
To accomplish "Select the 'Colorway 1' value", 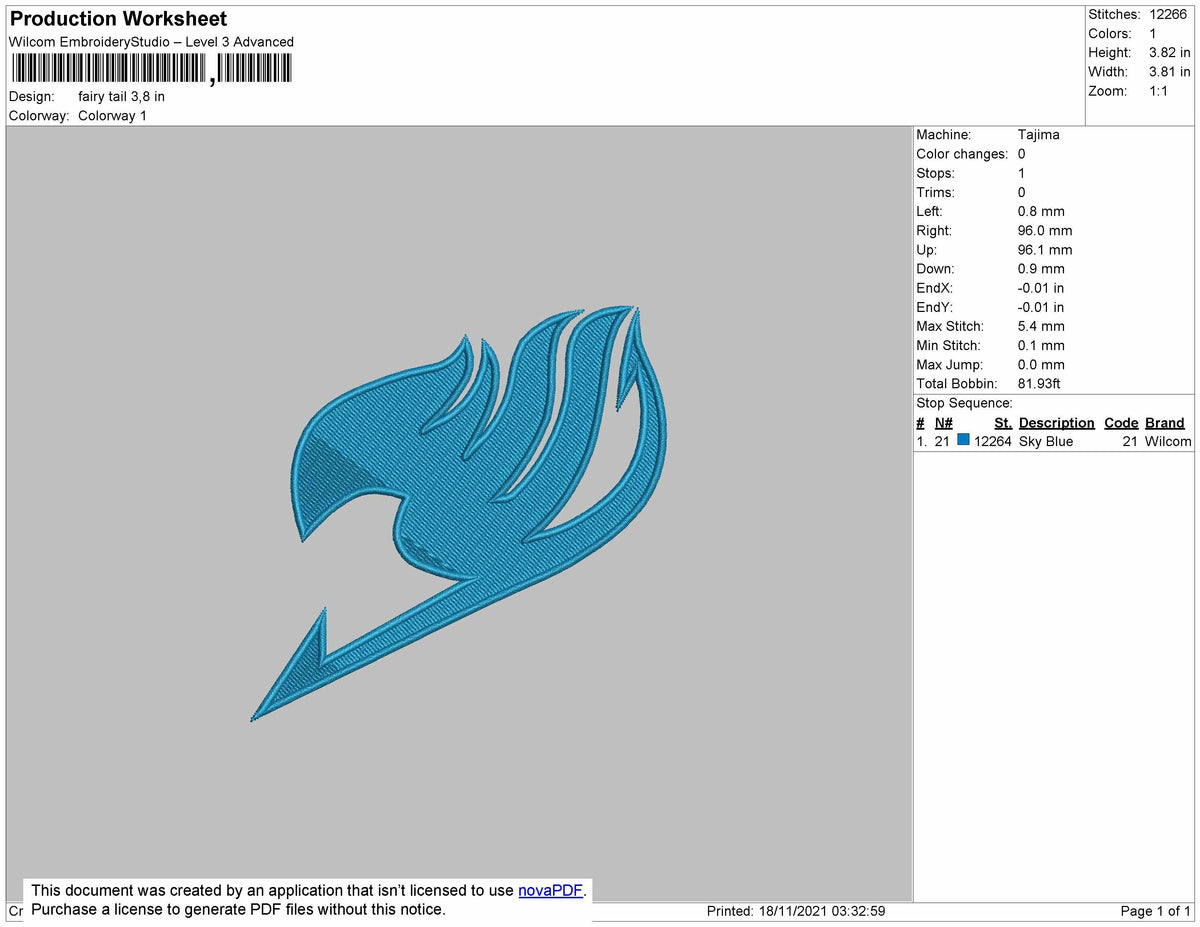I will (112, 116).
